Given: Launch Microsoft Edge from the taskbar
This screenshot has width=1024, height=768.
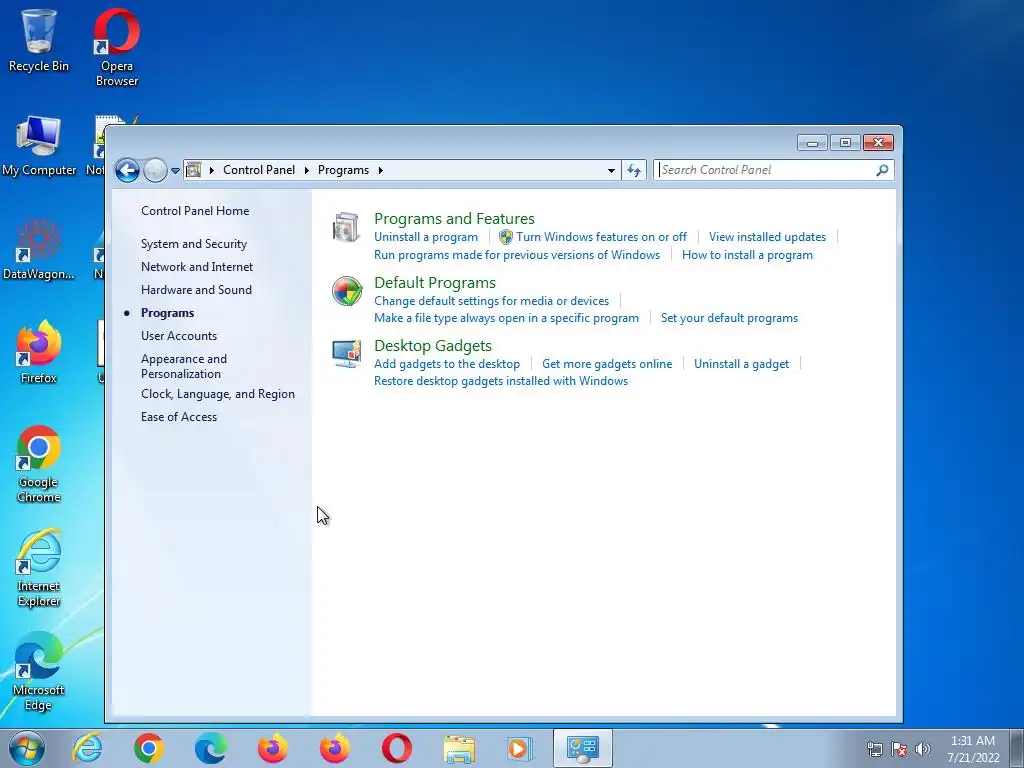Looking at the screenshot, I should pyautogui.click(x=210, y=748).
